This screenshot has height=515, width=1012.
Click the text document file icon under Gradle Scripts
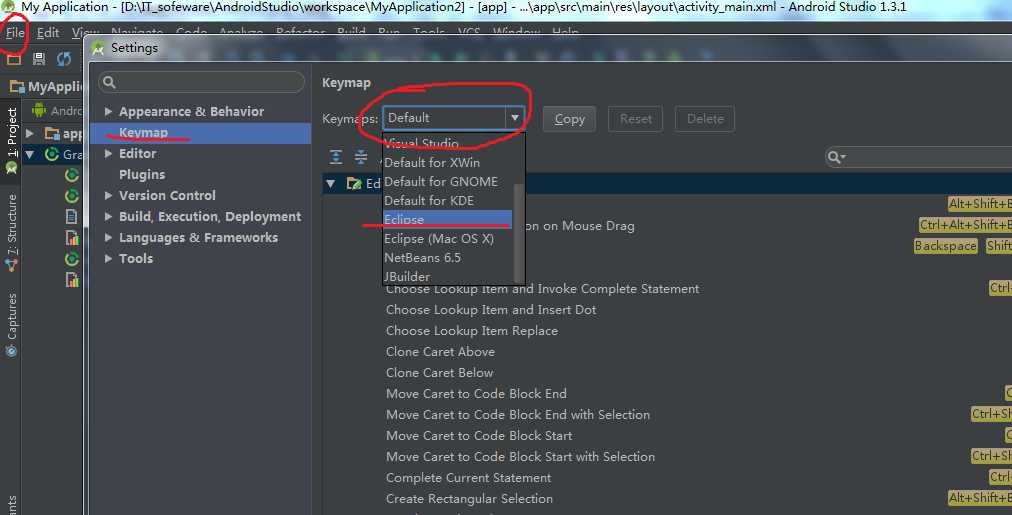click(72, 217)
